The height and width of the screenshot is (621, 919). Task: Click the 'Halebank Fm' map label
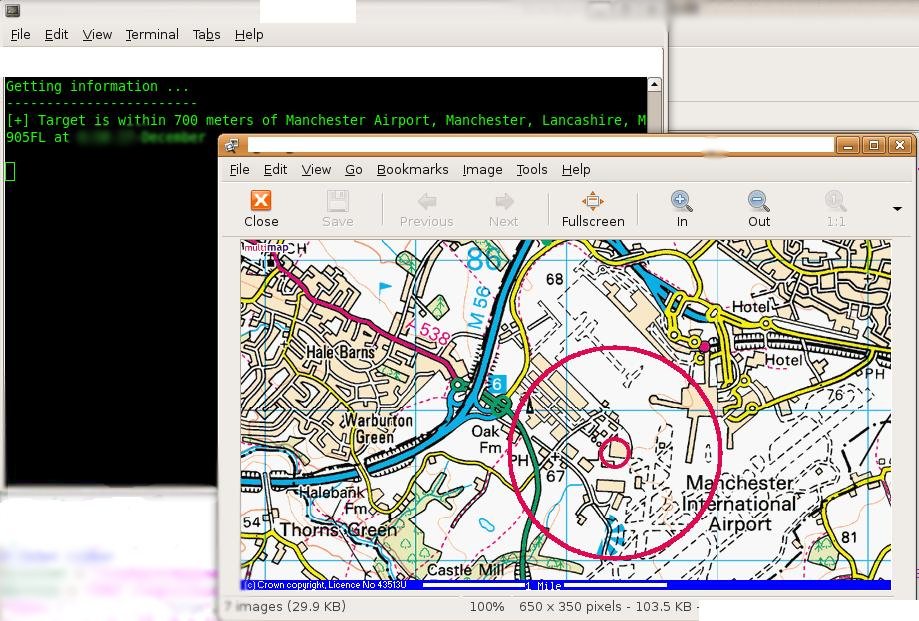click(333, 501)
